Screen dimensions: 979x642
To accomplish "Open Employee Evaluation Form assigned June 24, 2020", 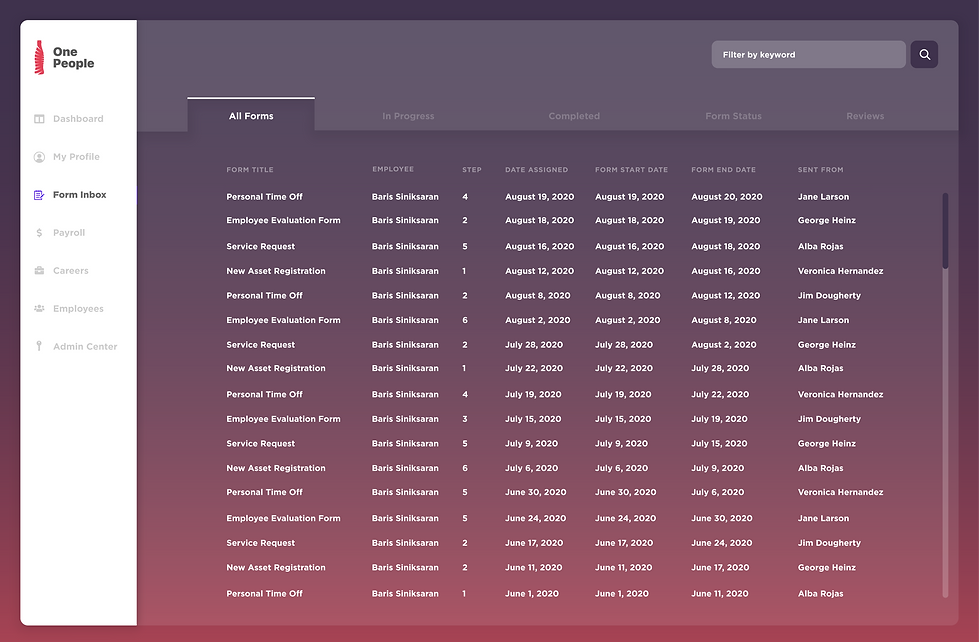I will coord(283,518).
